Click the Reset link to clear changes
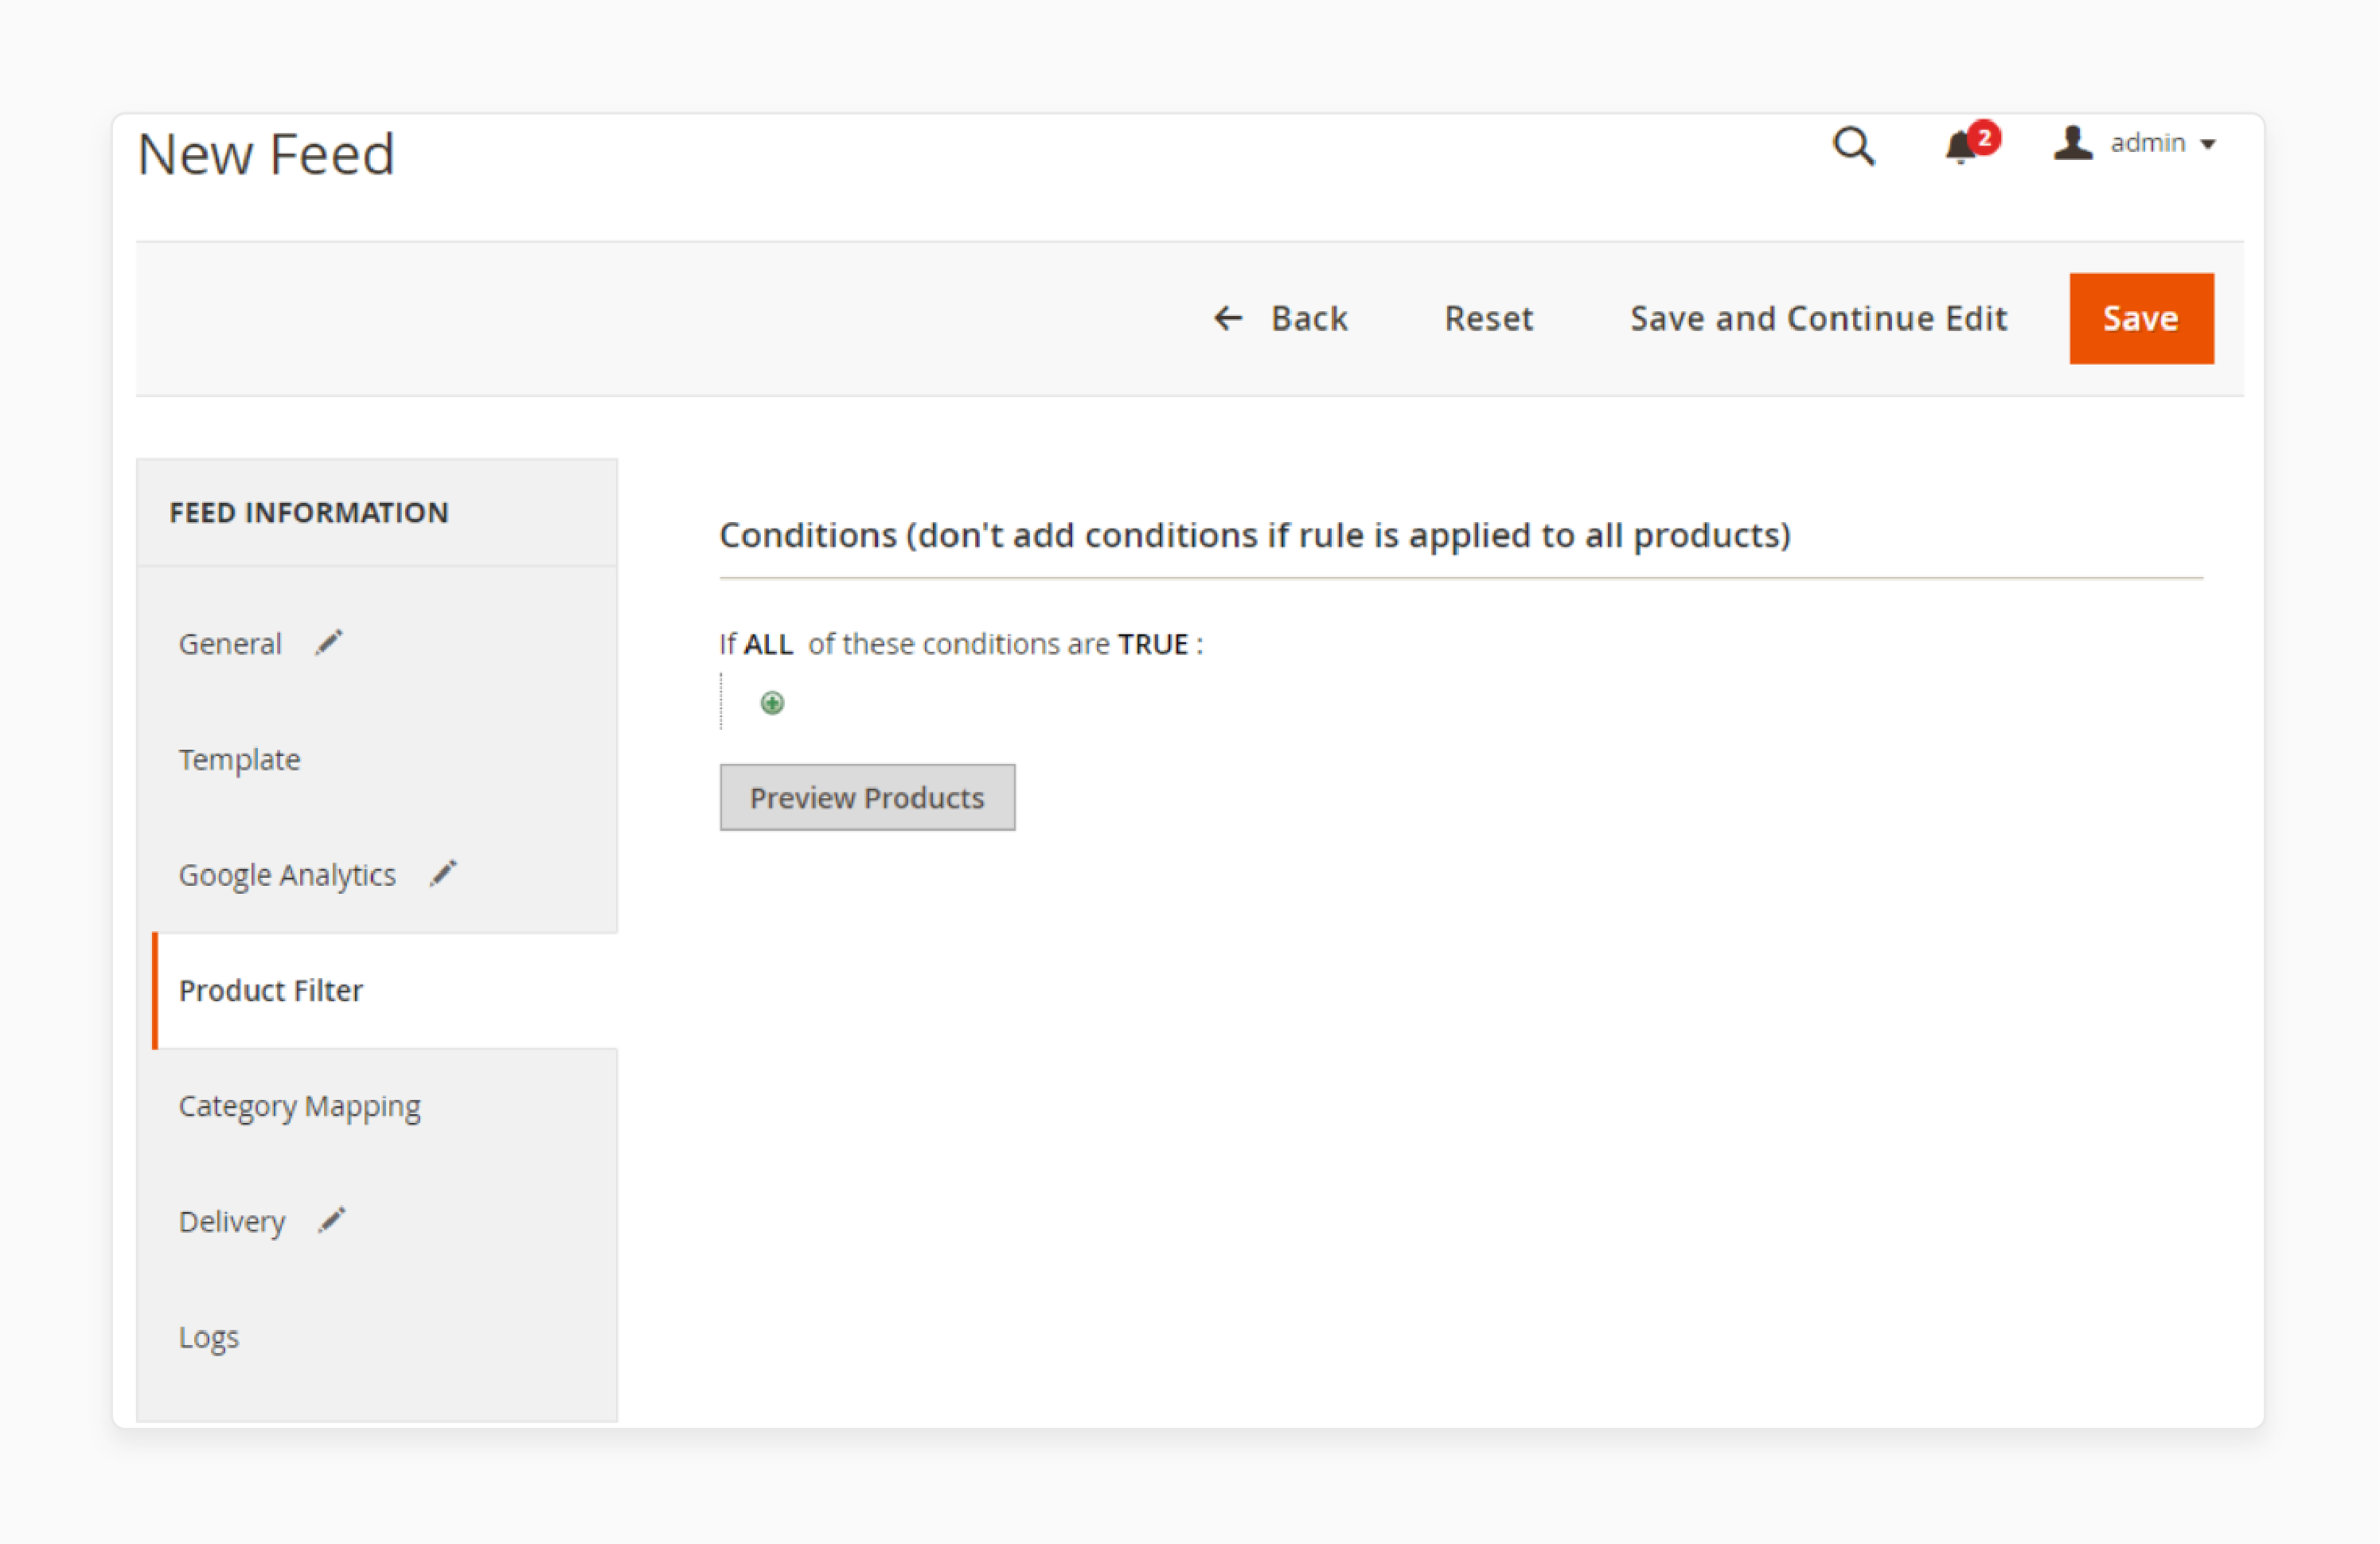Image resolution: width=2380 pixels, height=1544 pixels. point(1488,316)
